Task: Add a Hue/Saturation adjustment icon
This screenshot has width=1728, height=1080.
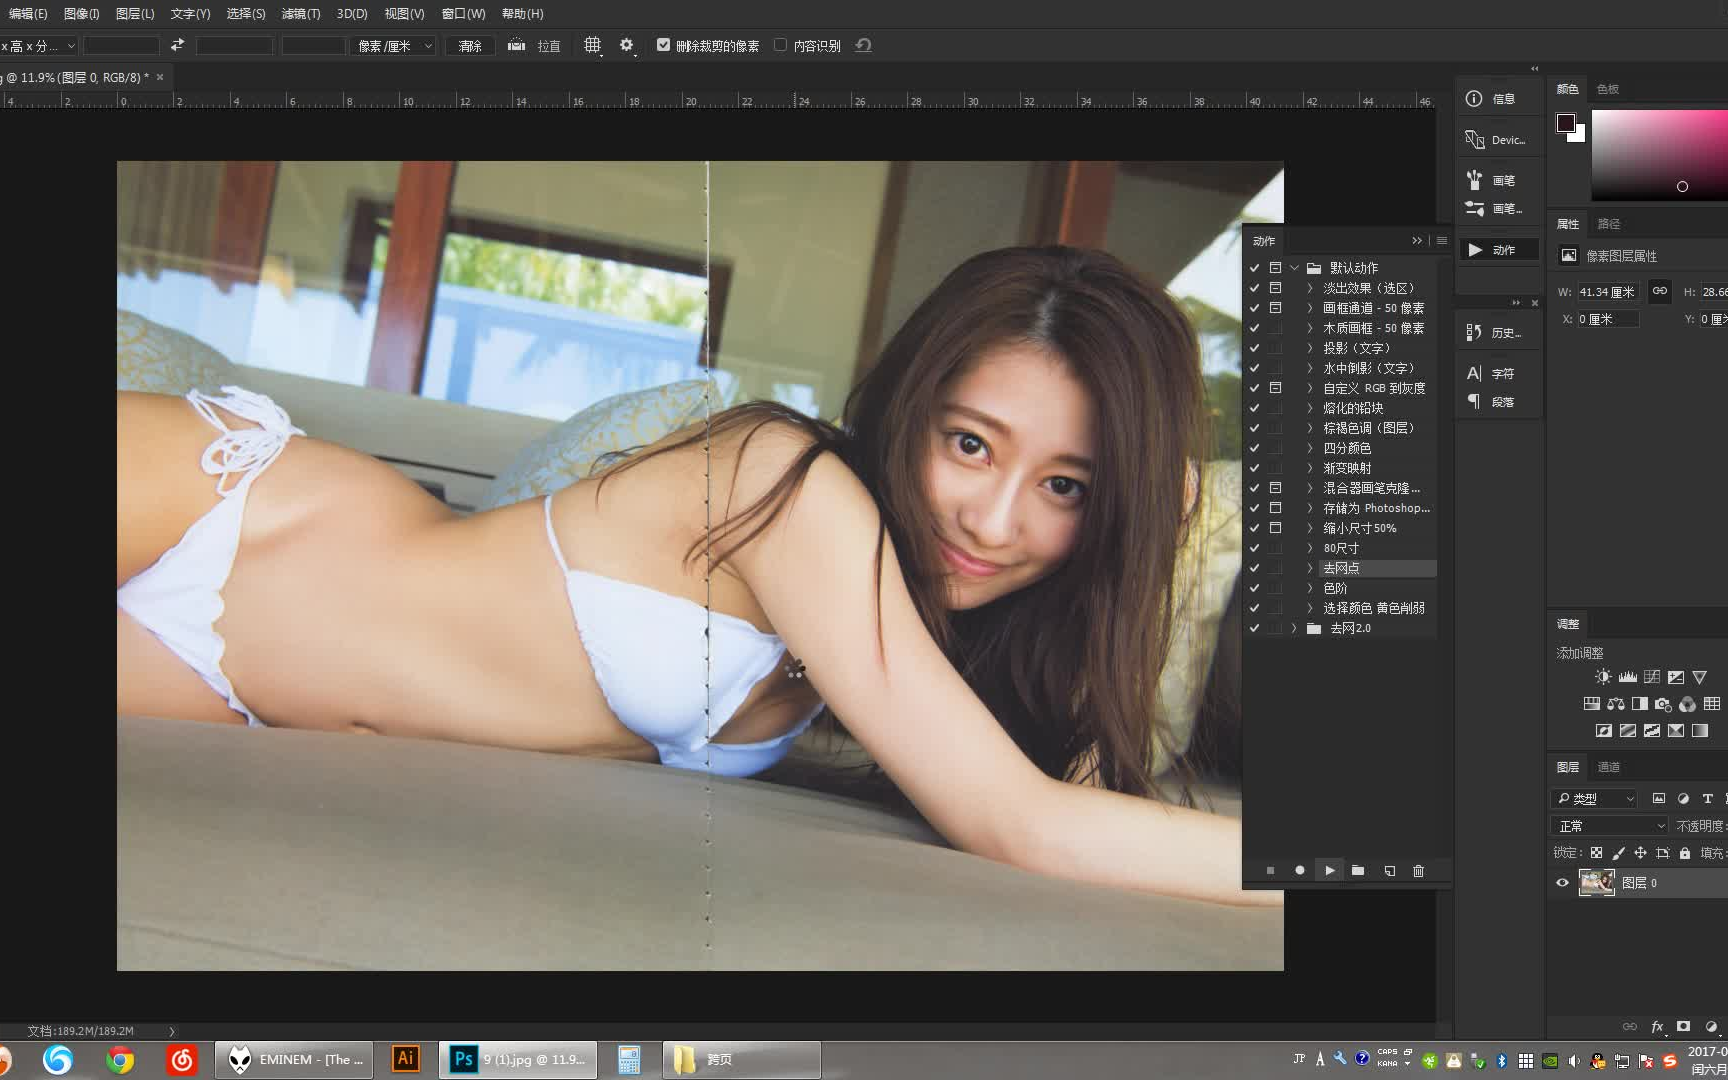Action: click(x=1592, y=704)
